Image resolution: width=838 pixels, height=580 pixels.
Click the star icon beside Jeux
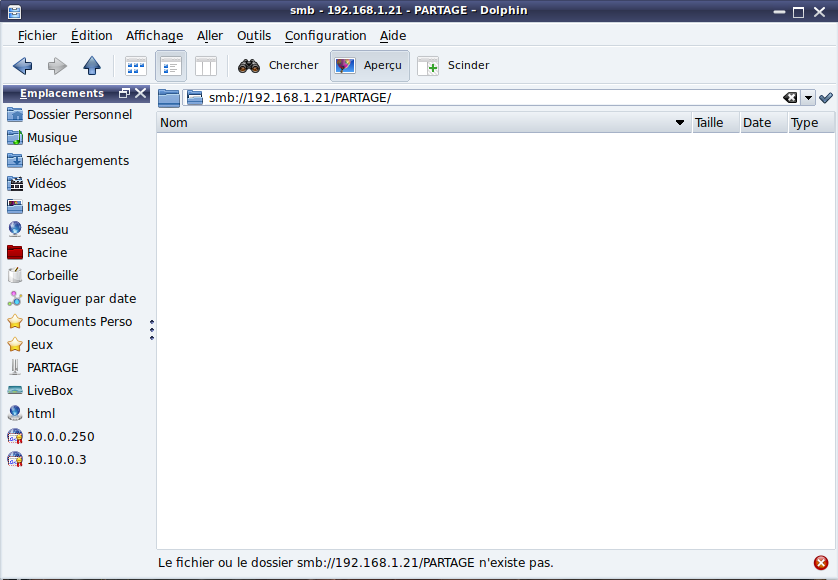click(x=15, y=344)
